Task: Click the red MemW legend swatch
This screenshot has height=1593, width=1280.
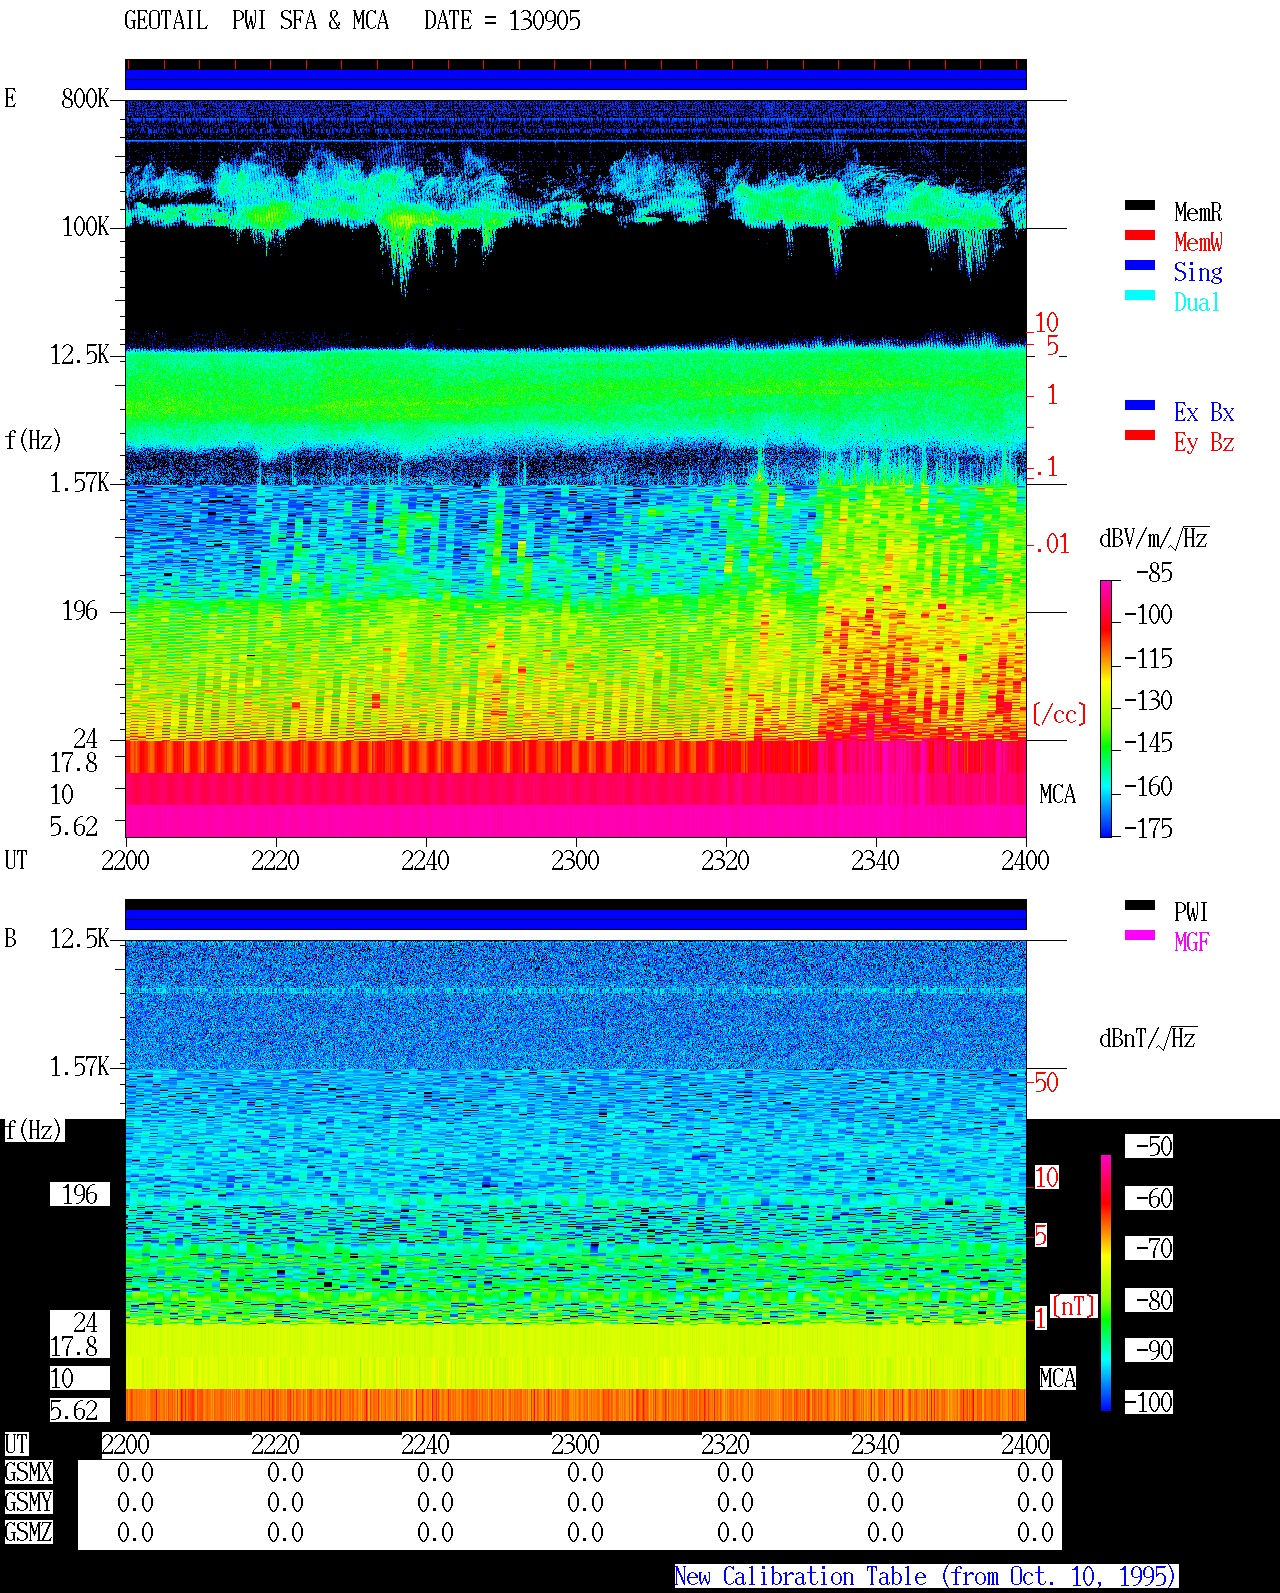Action: 1140,235
